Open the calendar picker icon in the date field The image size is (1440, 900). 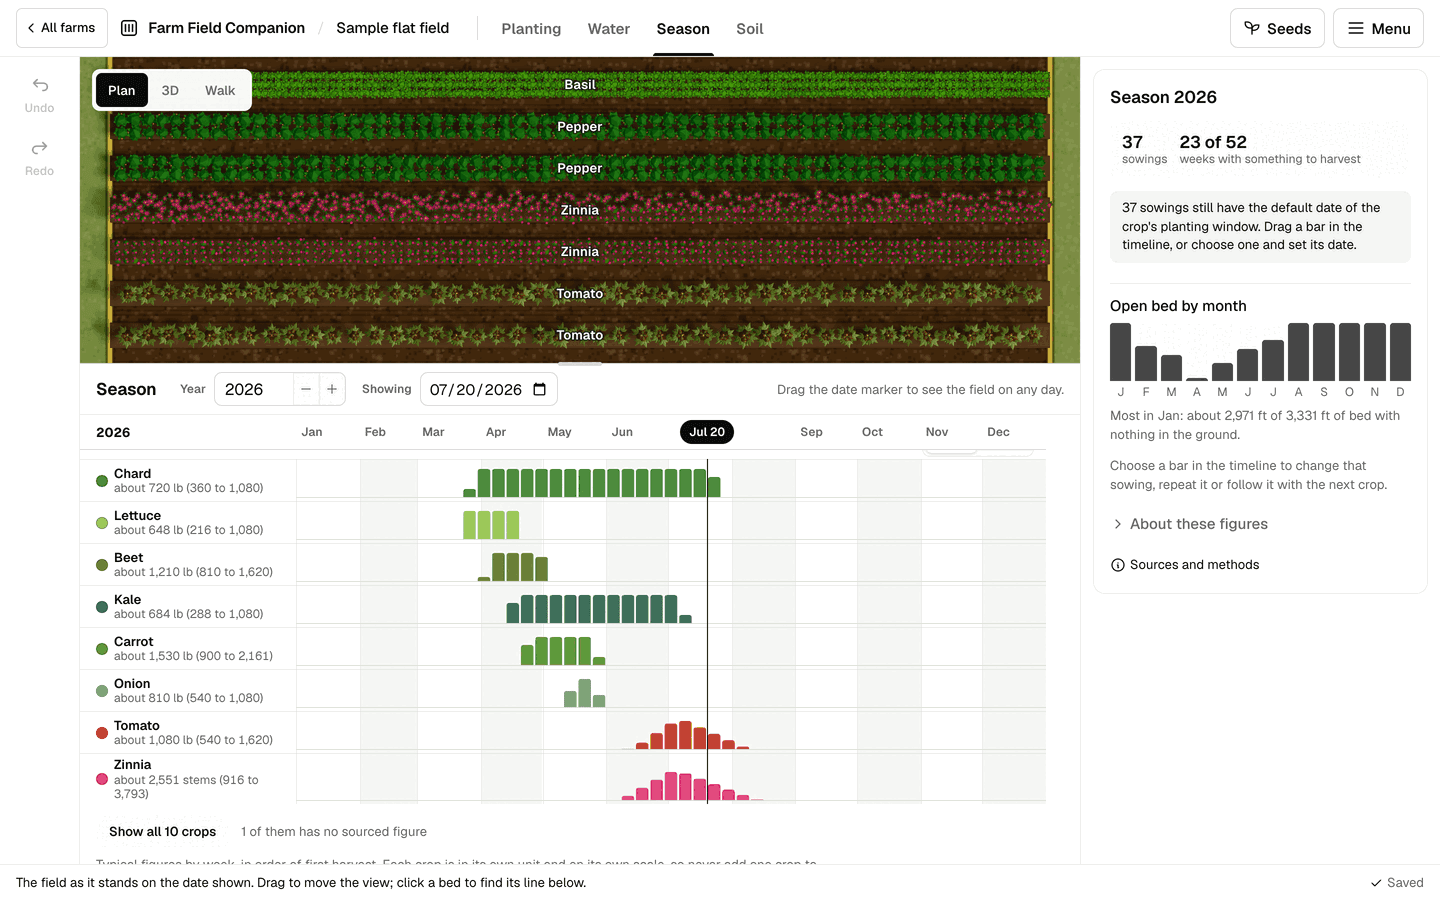point(540,389)
